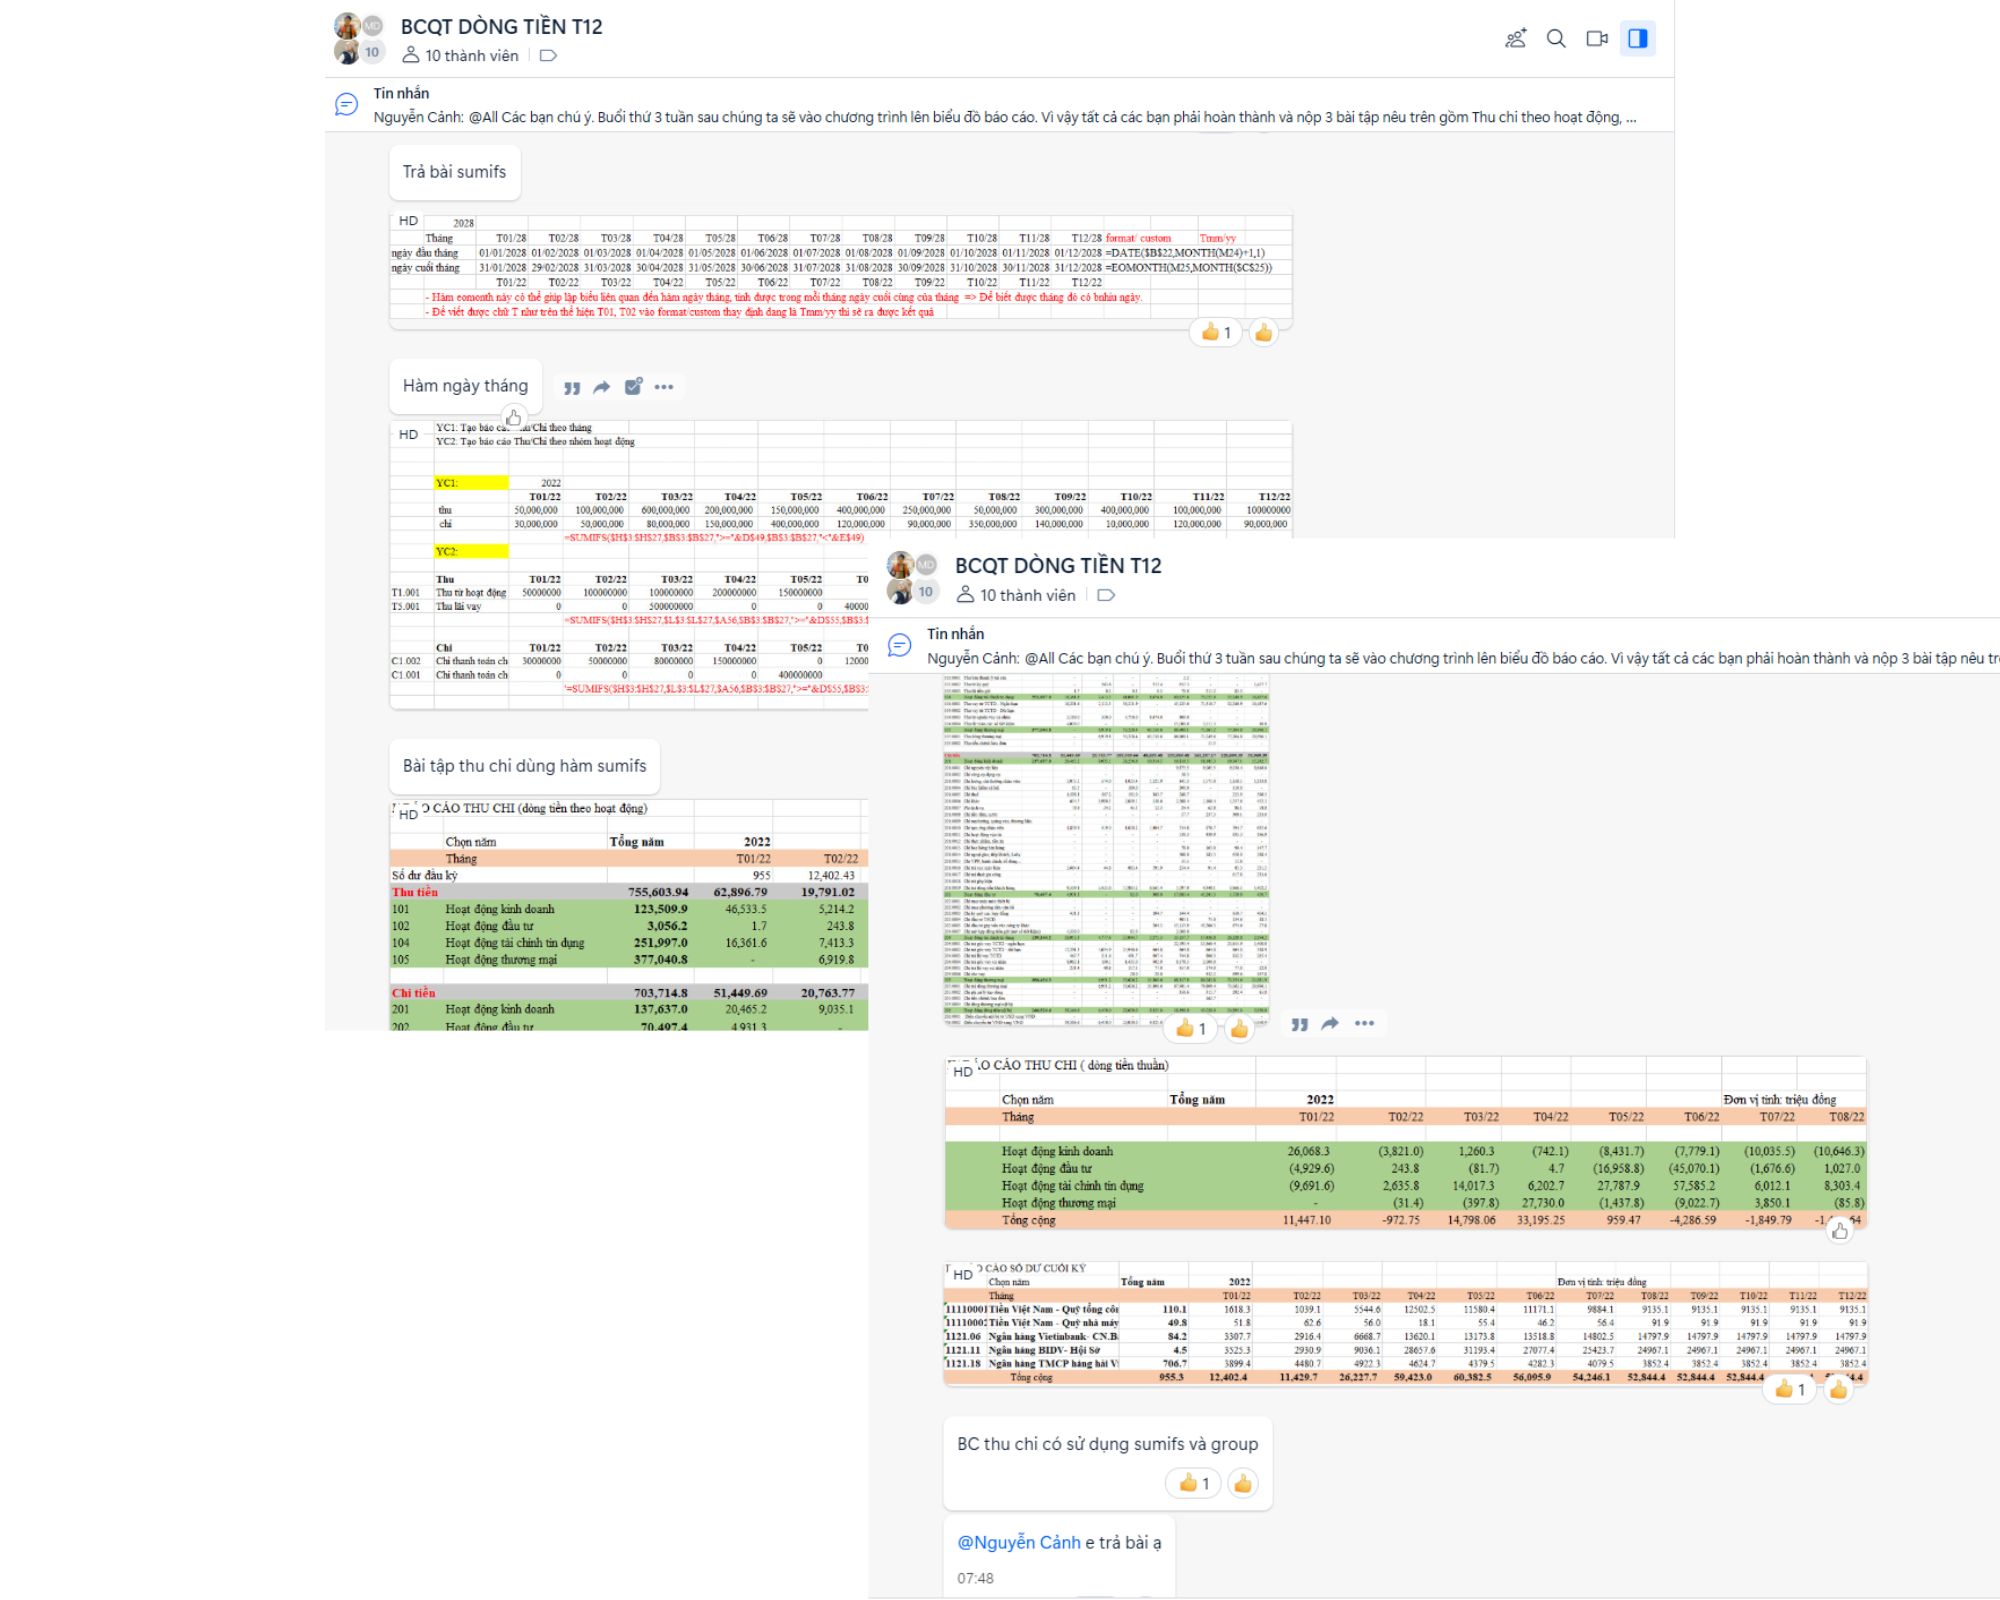Open more options for 'Hàm ngày tháng' message
The image size is (2000, 1600).
pyautogui.click(x=664, y=387)
